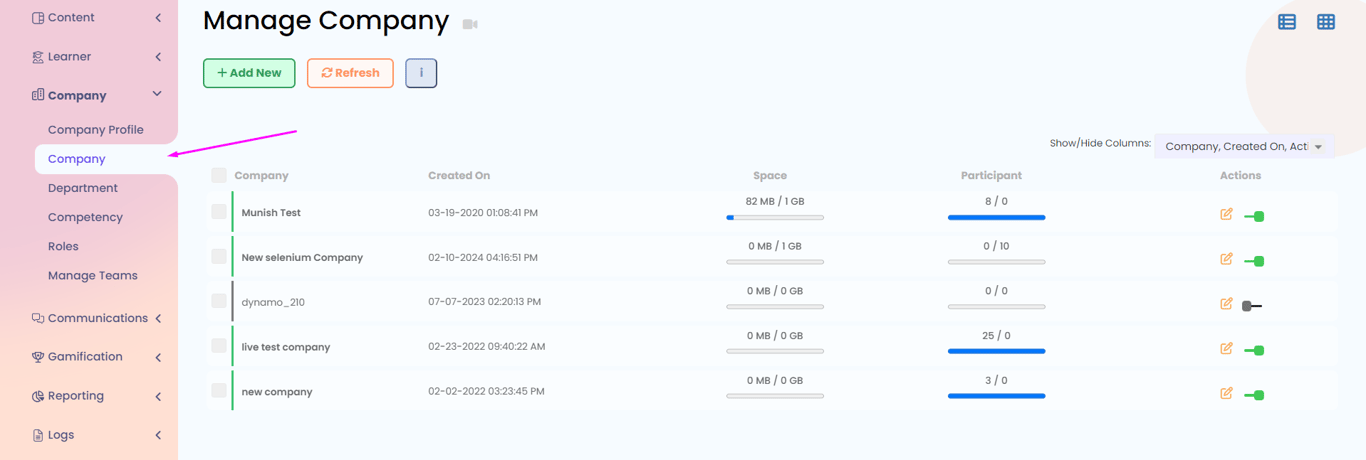The width and height of the screenshot is (1366, 460).
Task: Click the Communications chat icon
Action: pyautogui.click(x=38, y=318)
